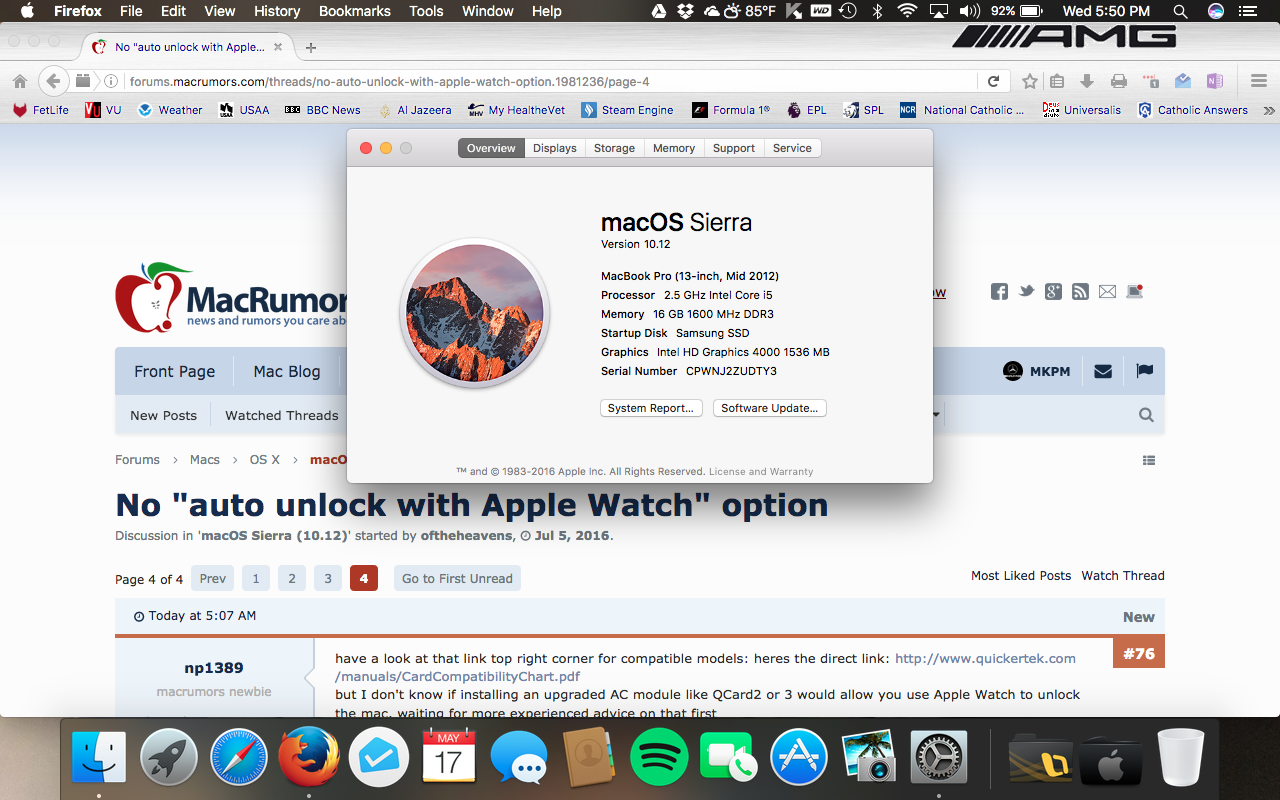1280x800 pixels.
Task: Open BBC News bookmark
Action: pyautogui.click(x=322, y=110)
